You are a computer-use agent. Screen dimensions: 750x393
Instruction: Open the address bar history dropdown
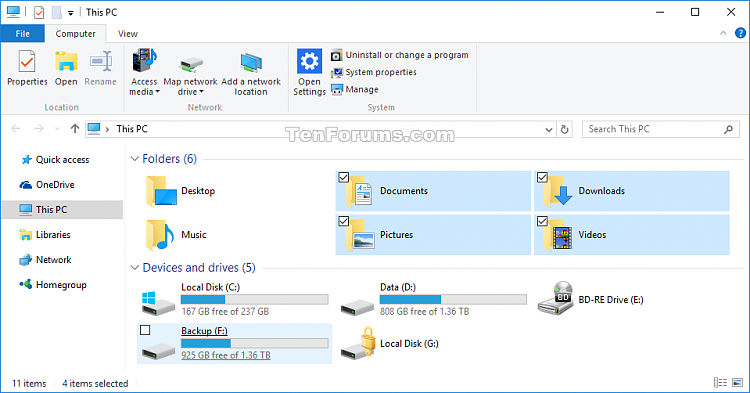[549, 130]
